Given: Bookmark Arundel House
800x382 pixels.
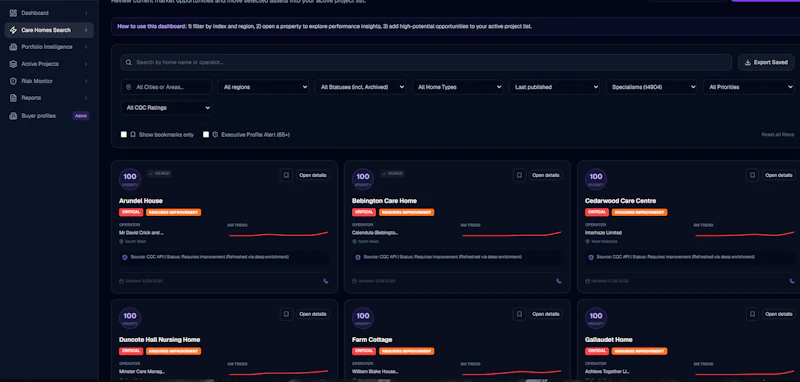Looking at the screenshot, I should tap(286, 175).
